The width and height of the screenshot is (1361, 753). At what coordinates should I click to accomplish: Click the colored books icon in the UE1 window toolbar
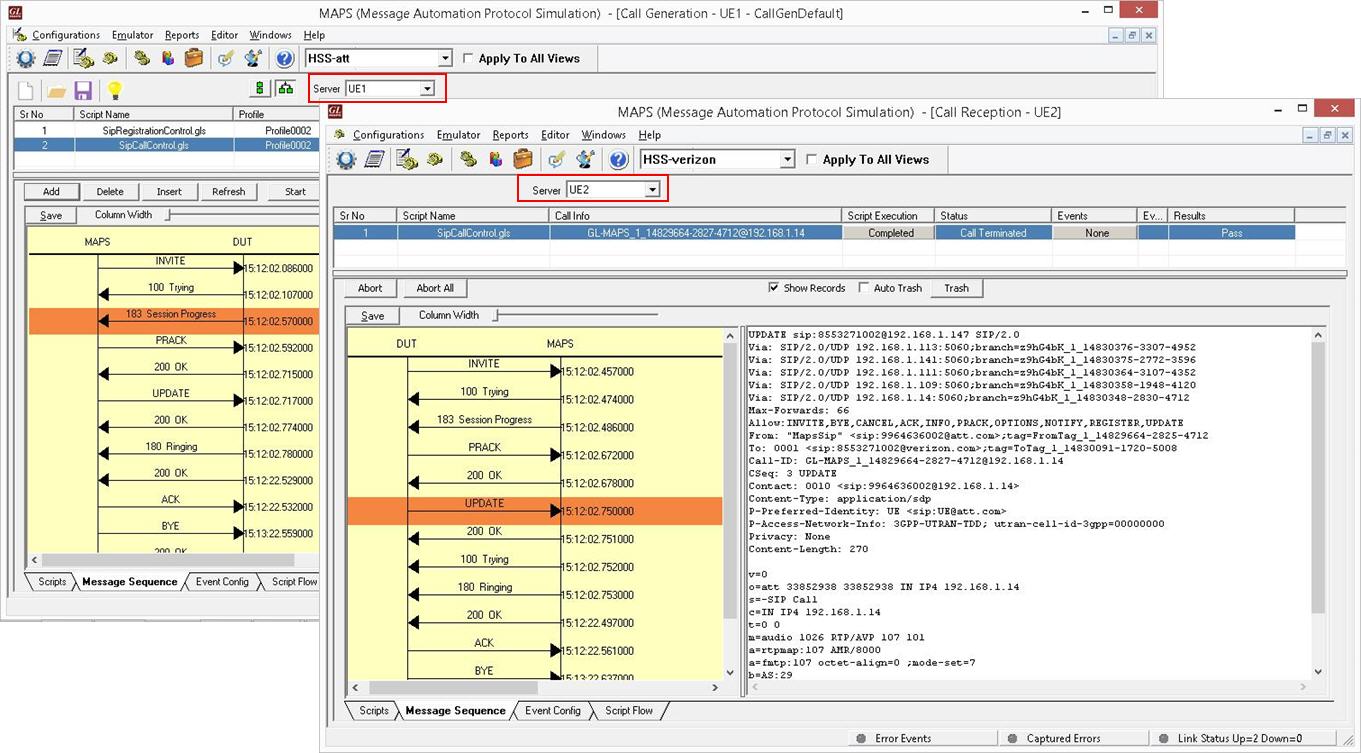(x=168, y=59)
